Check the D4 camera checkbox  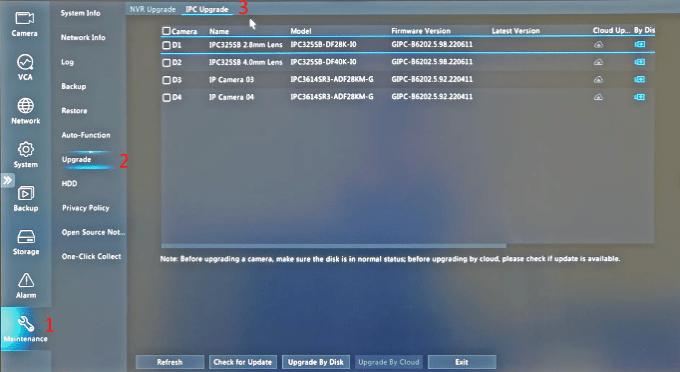(x=166, y=98)
